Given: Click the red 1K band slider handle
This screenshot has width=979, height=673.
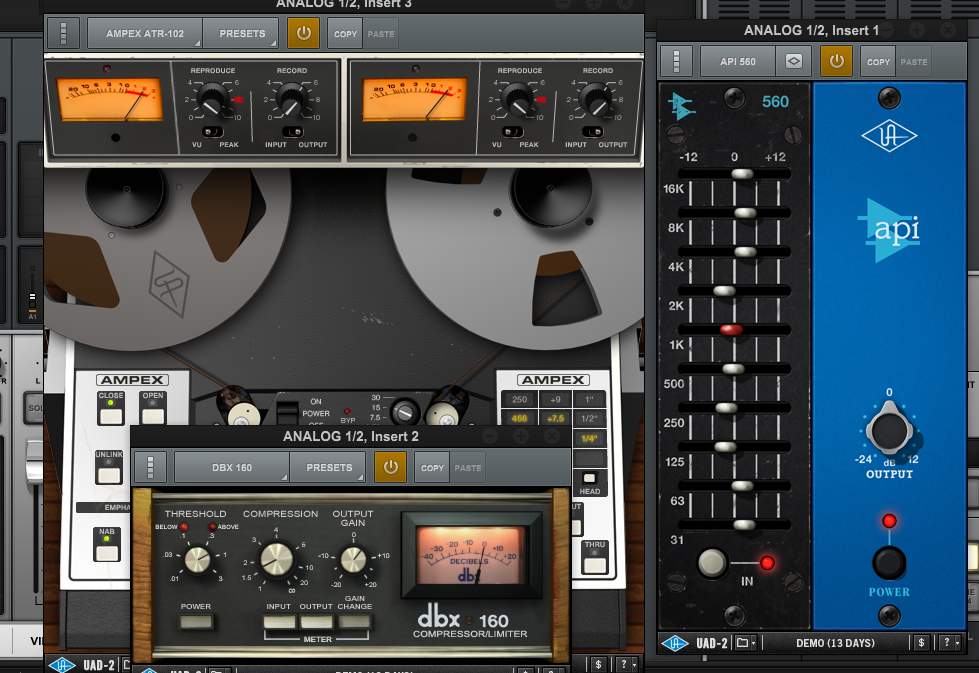Looking at the screenshot, I should (x=731, y=330).
